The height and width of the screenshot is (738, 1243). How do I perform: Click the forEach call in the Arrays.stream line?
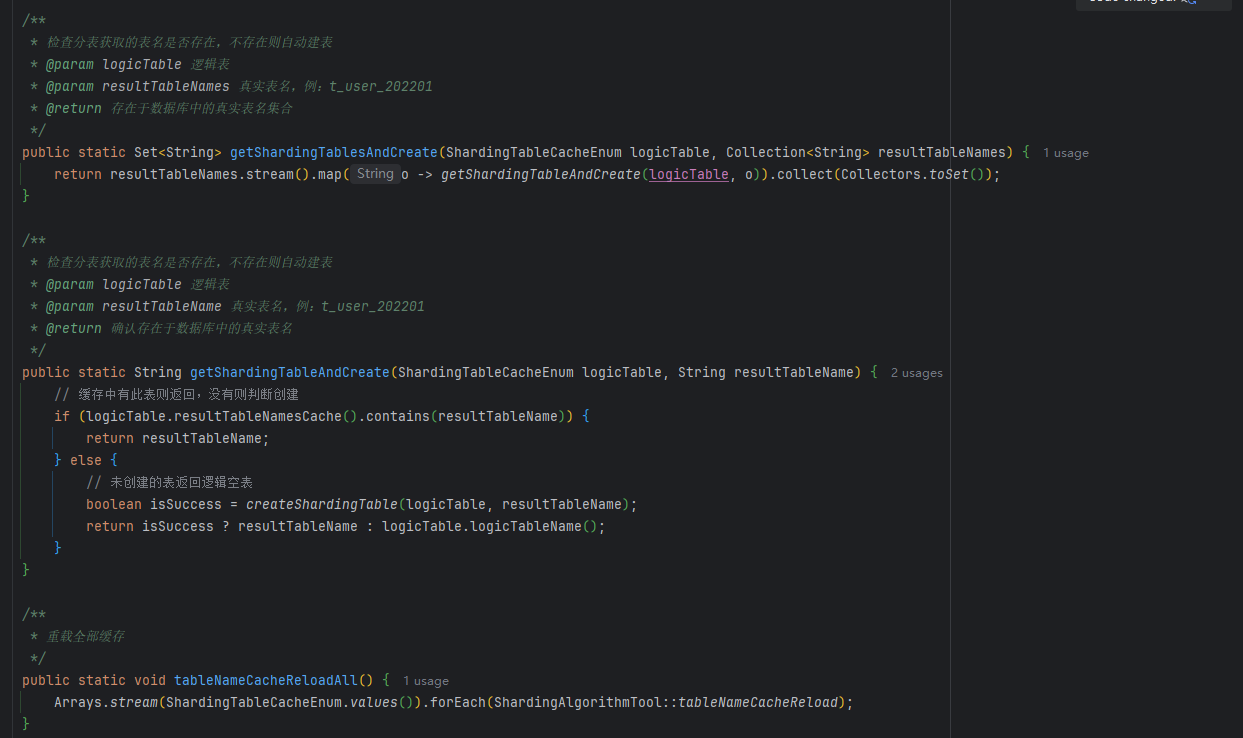[x=458, y=702]
